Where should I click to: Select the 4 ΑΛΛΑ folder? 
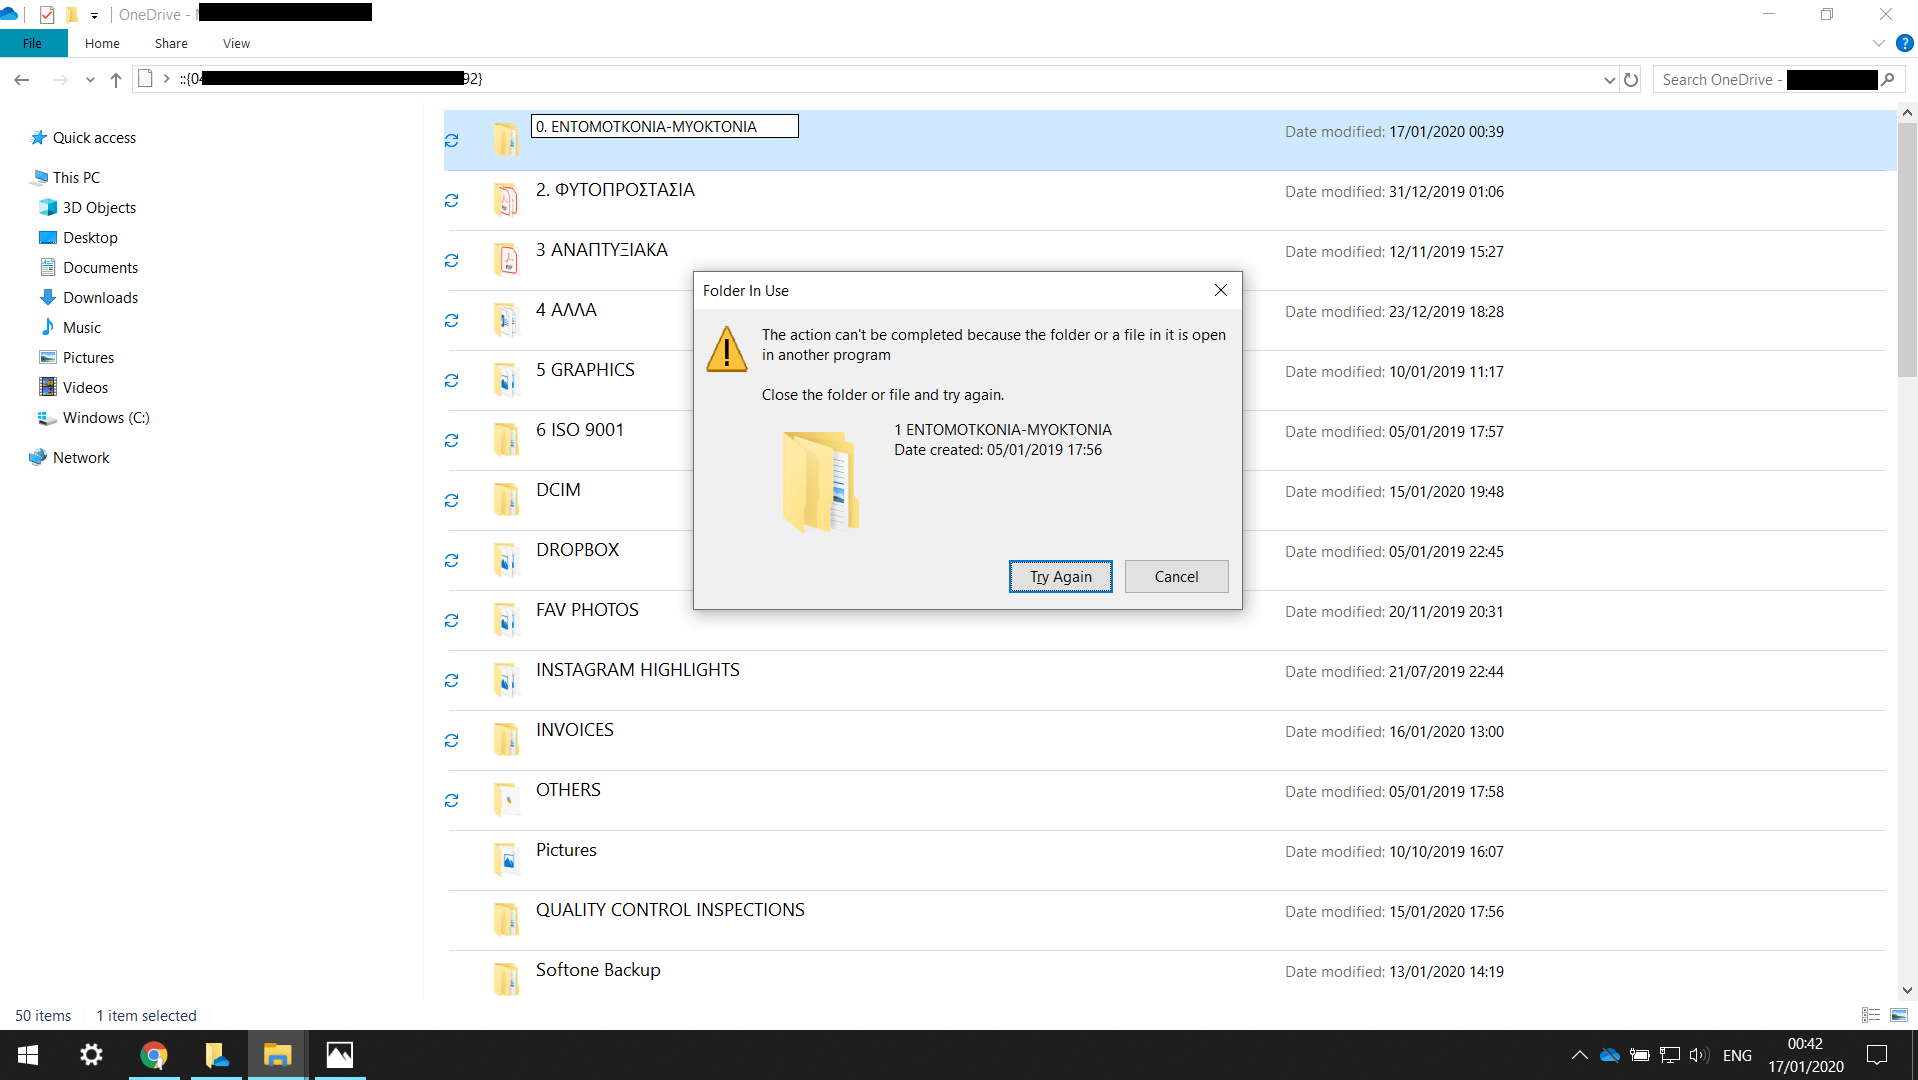coord(566,310)
